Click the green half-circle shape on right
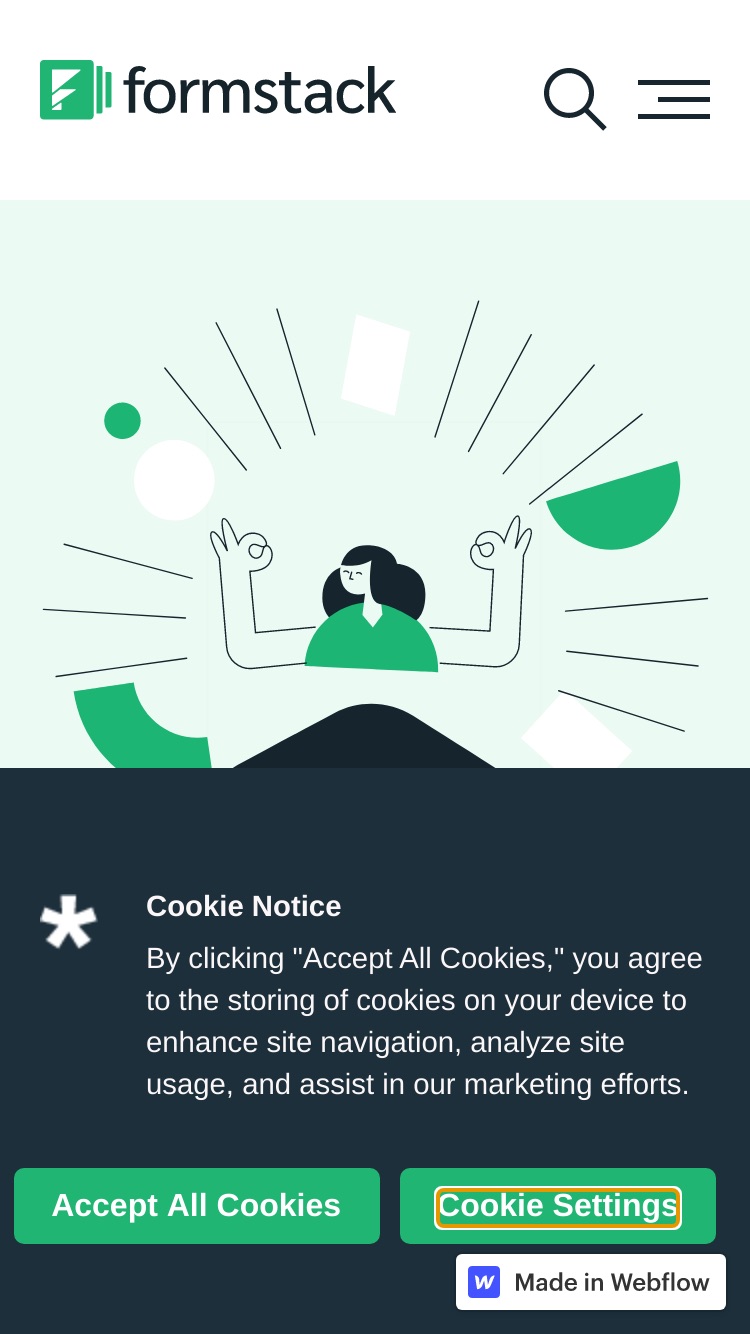 pos(620,505)
